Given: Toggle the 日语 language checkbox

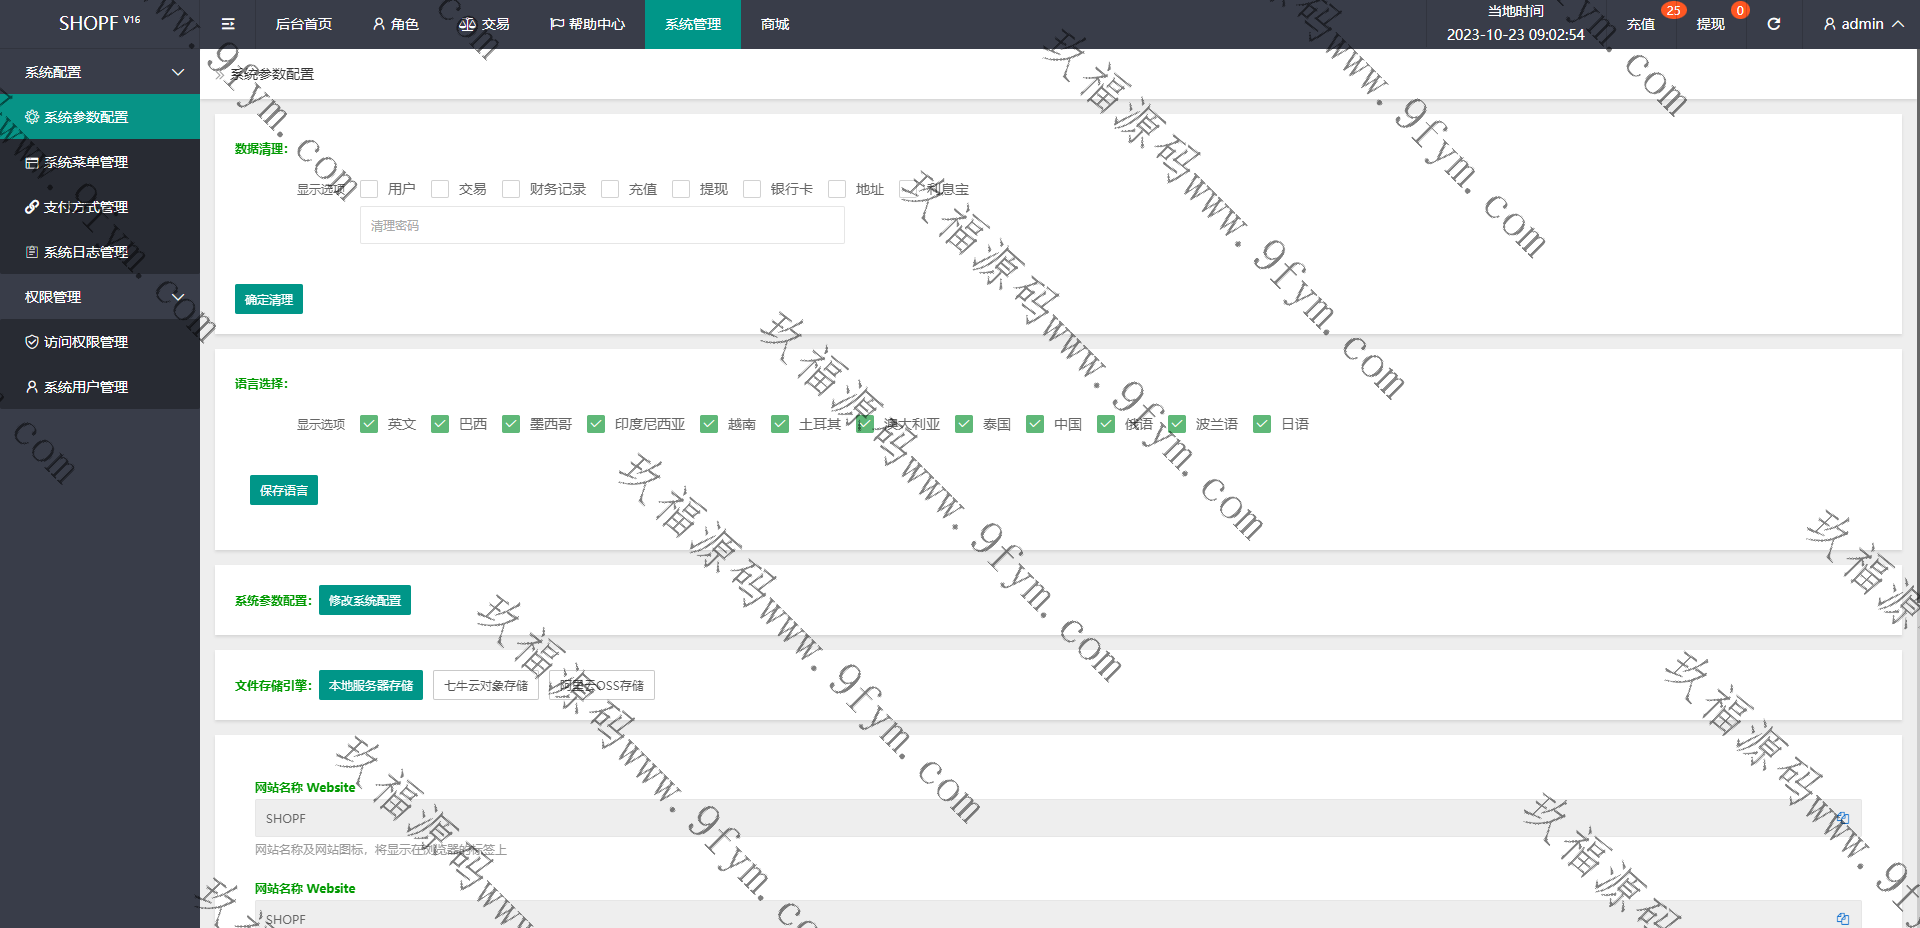Looking at the screenshot, I should tap(1262, 424).
